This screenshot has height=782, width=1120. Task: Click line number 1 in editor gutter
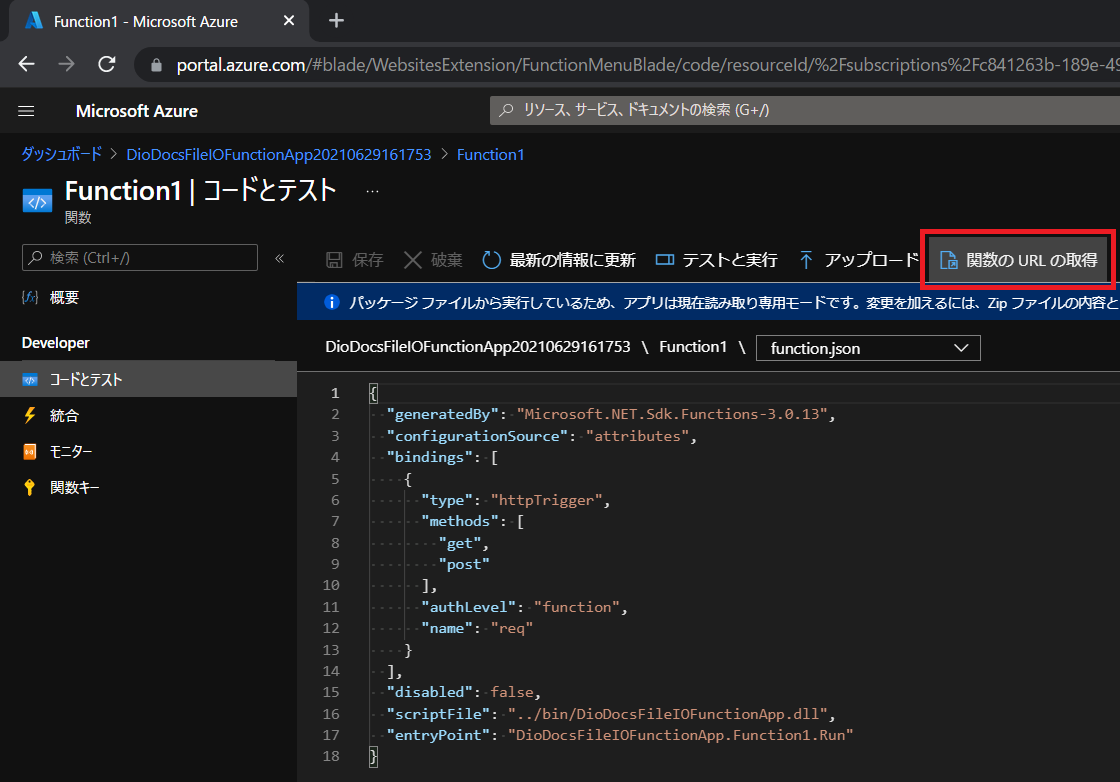[335, 393]
